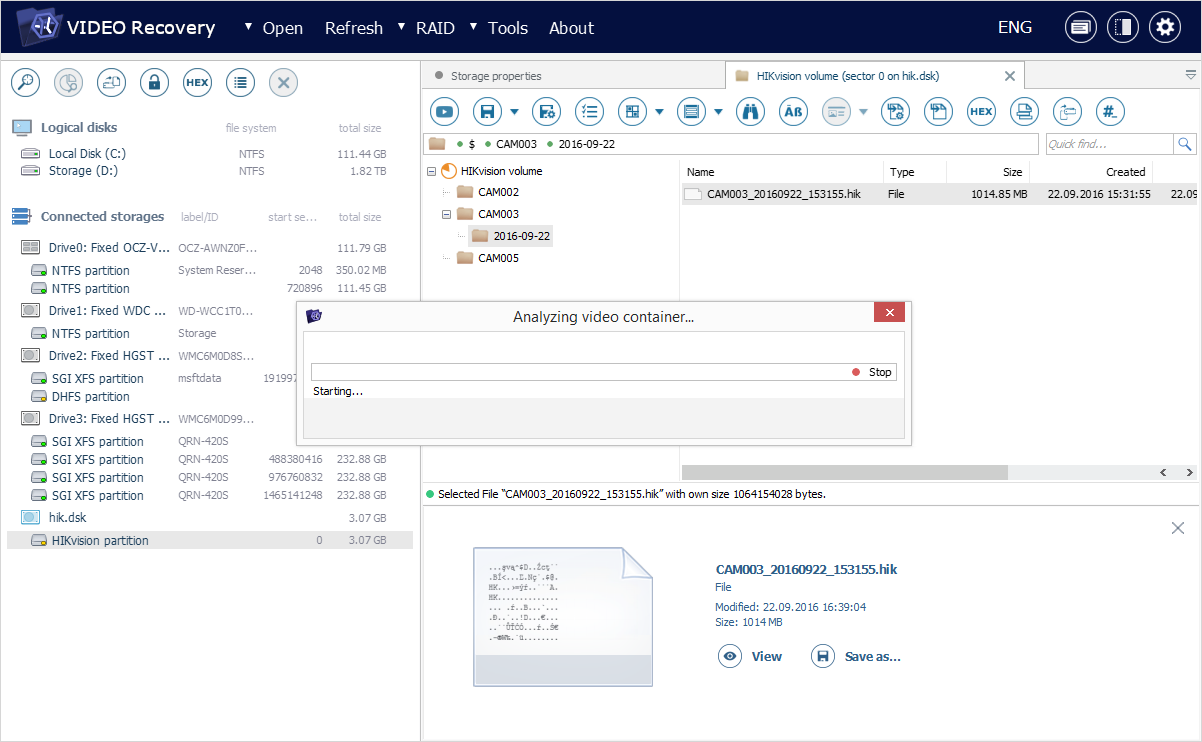The image size is (1202, 742).
Task: Collapse the CAM003 folder tree node
Action: tap(447, 214)
